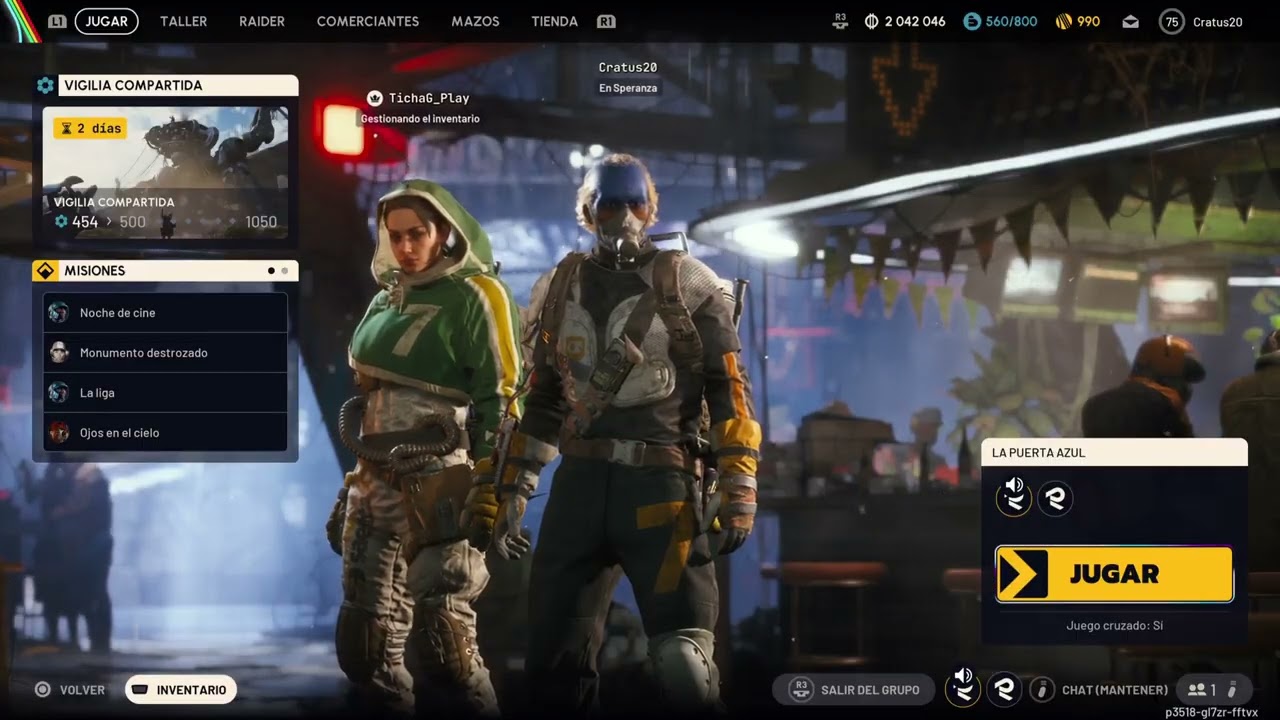1280x720 pixels.
Task: Open the TIENDA tab
Action: [555, 21]
